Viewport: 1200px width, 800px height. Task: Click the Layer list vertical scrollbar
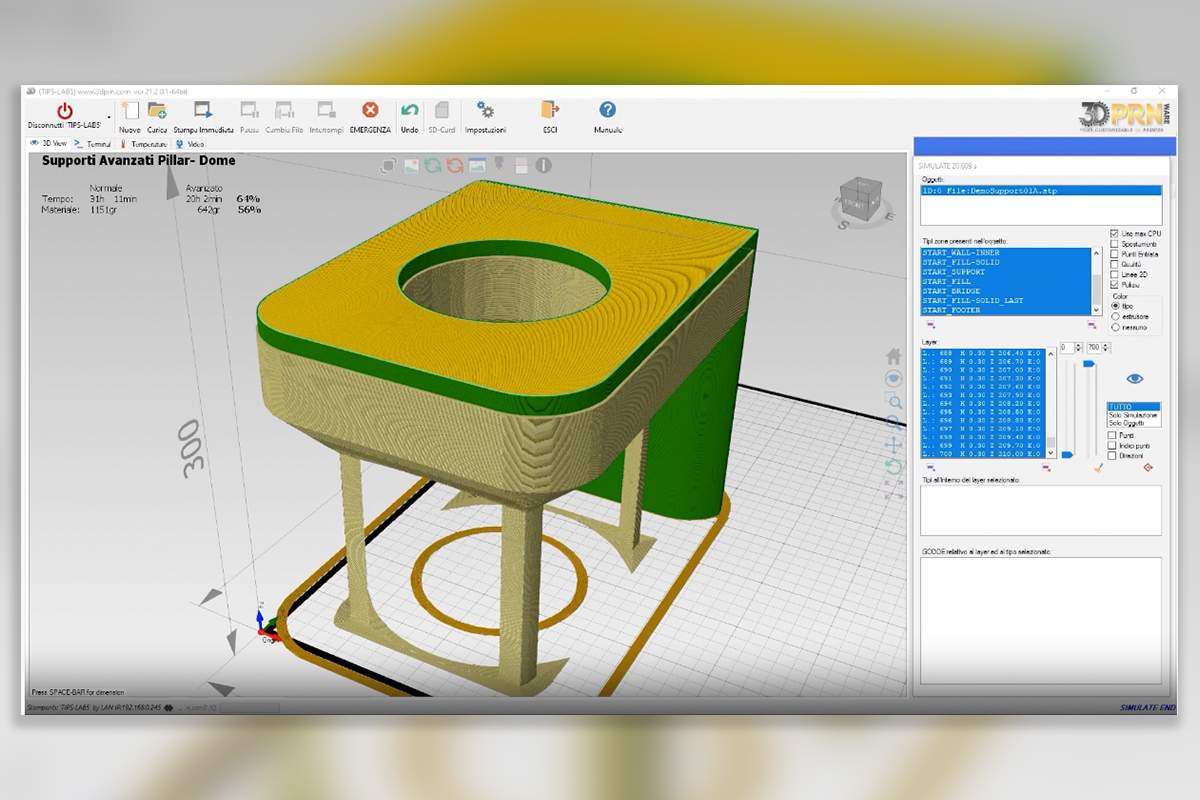pos(1050,402)
